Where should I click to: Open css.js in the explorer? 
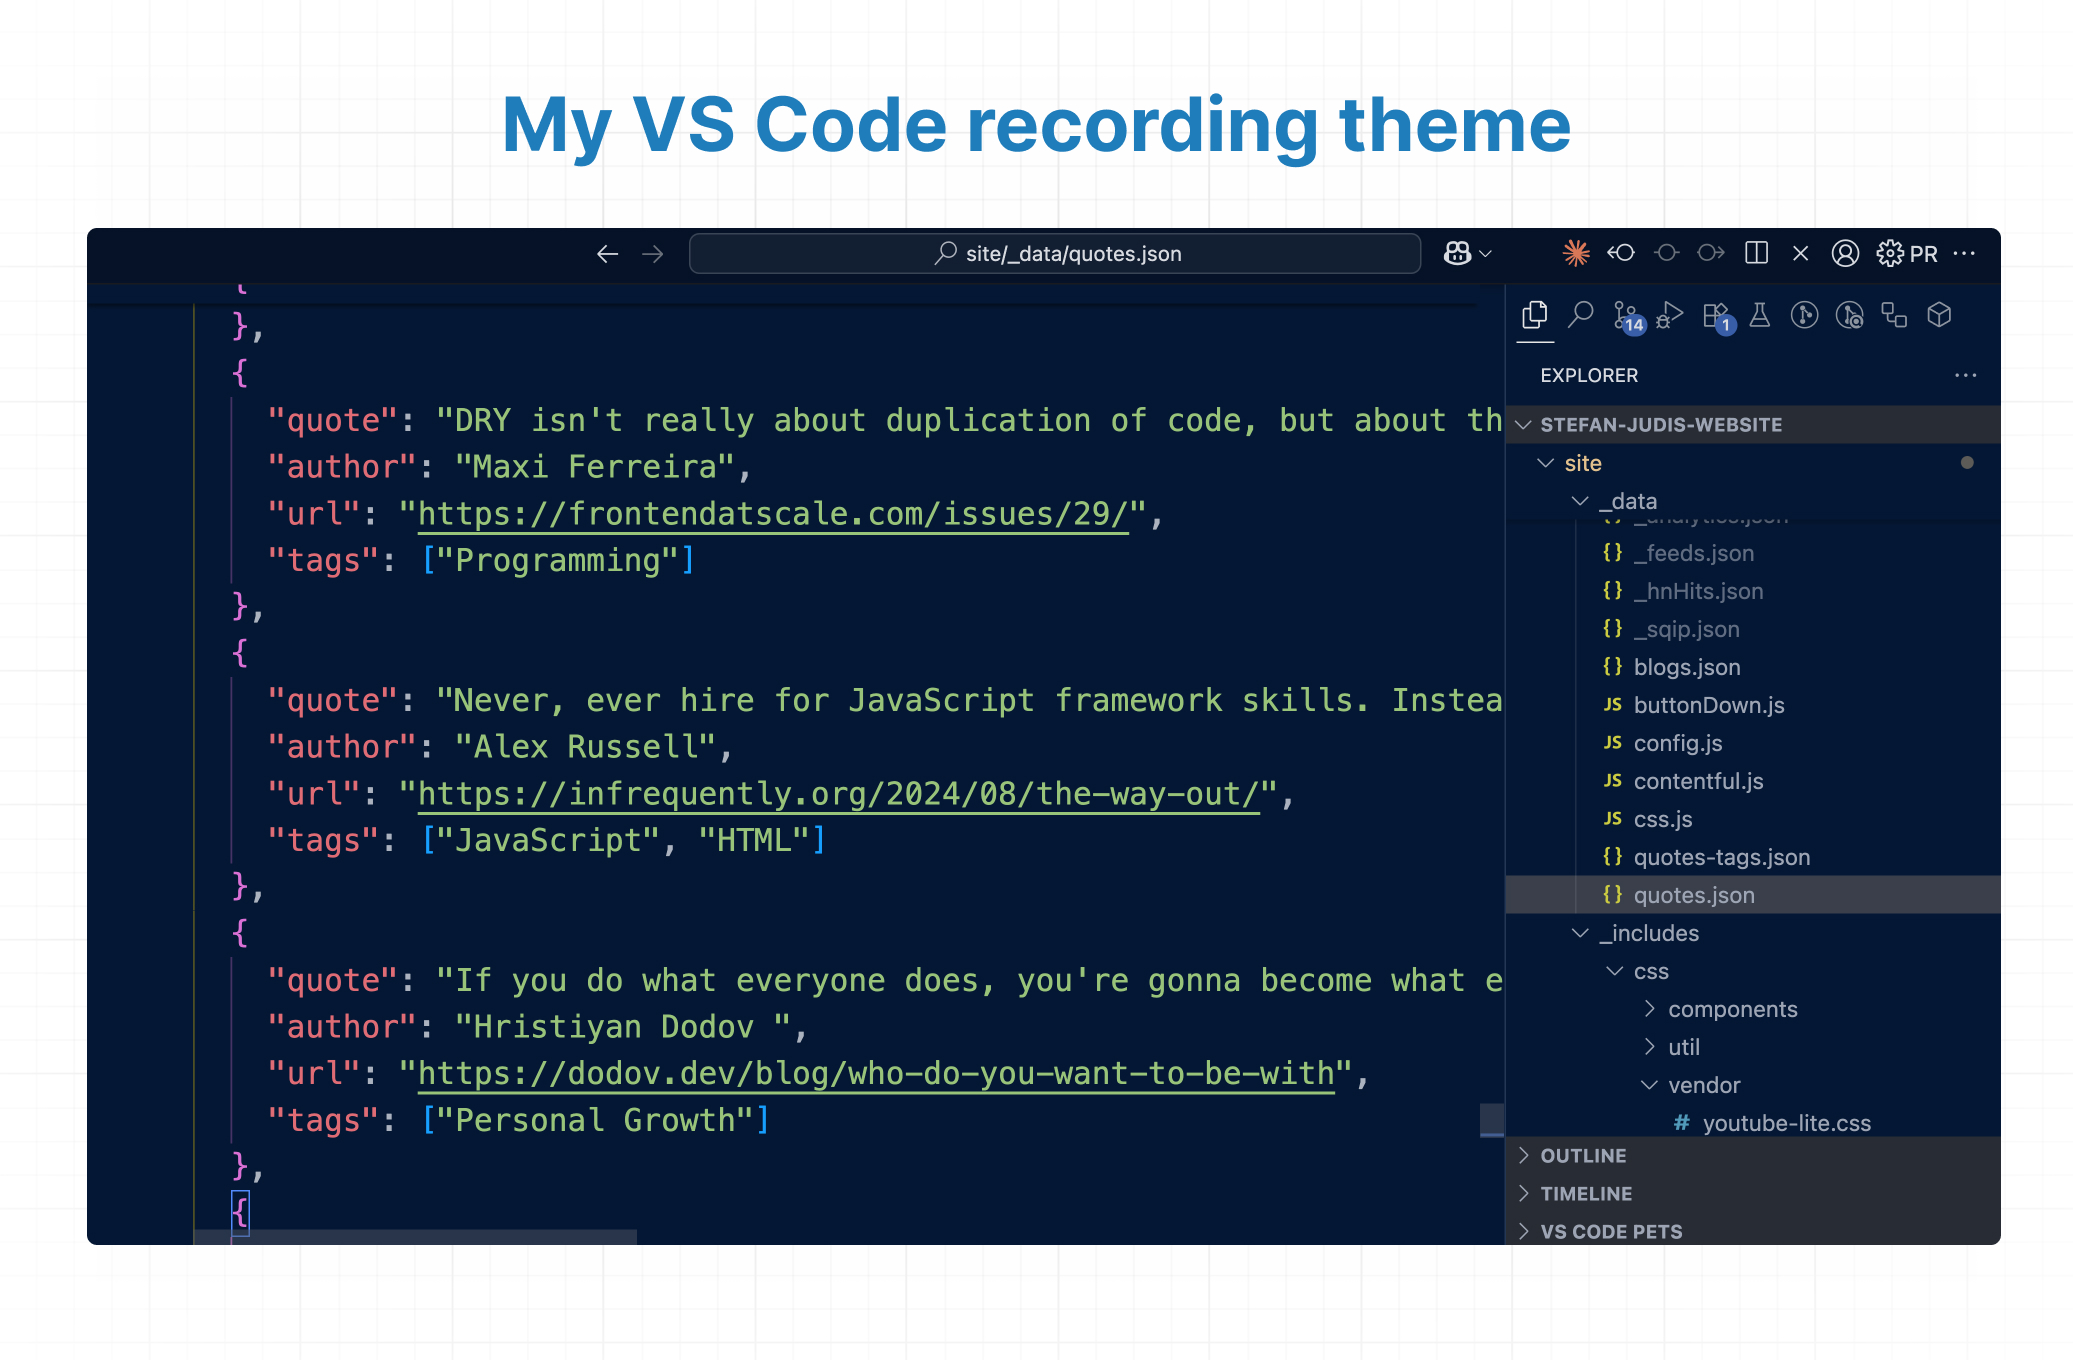[x=1753, y=819]
